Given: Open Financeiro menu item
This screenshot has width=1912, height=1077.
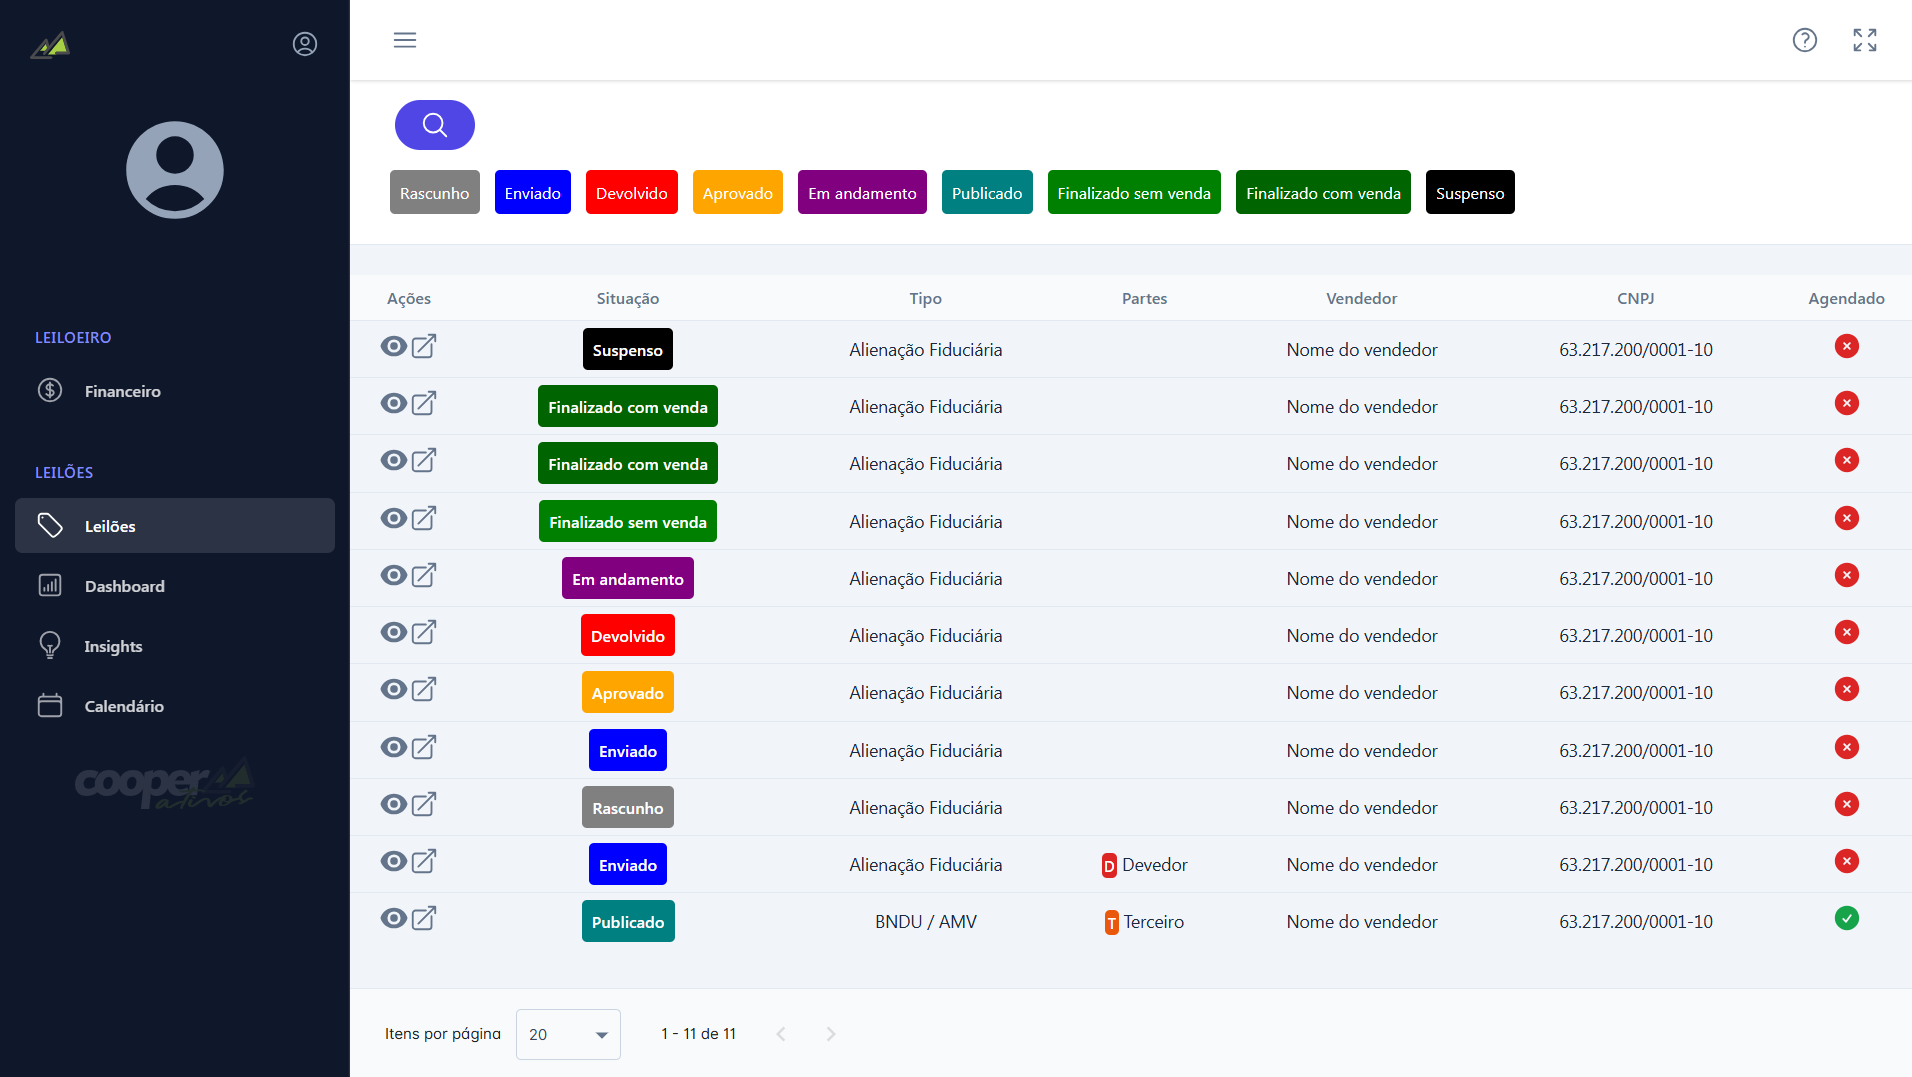Looking at the screenshot, I should [x=175, y=391].
